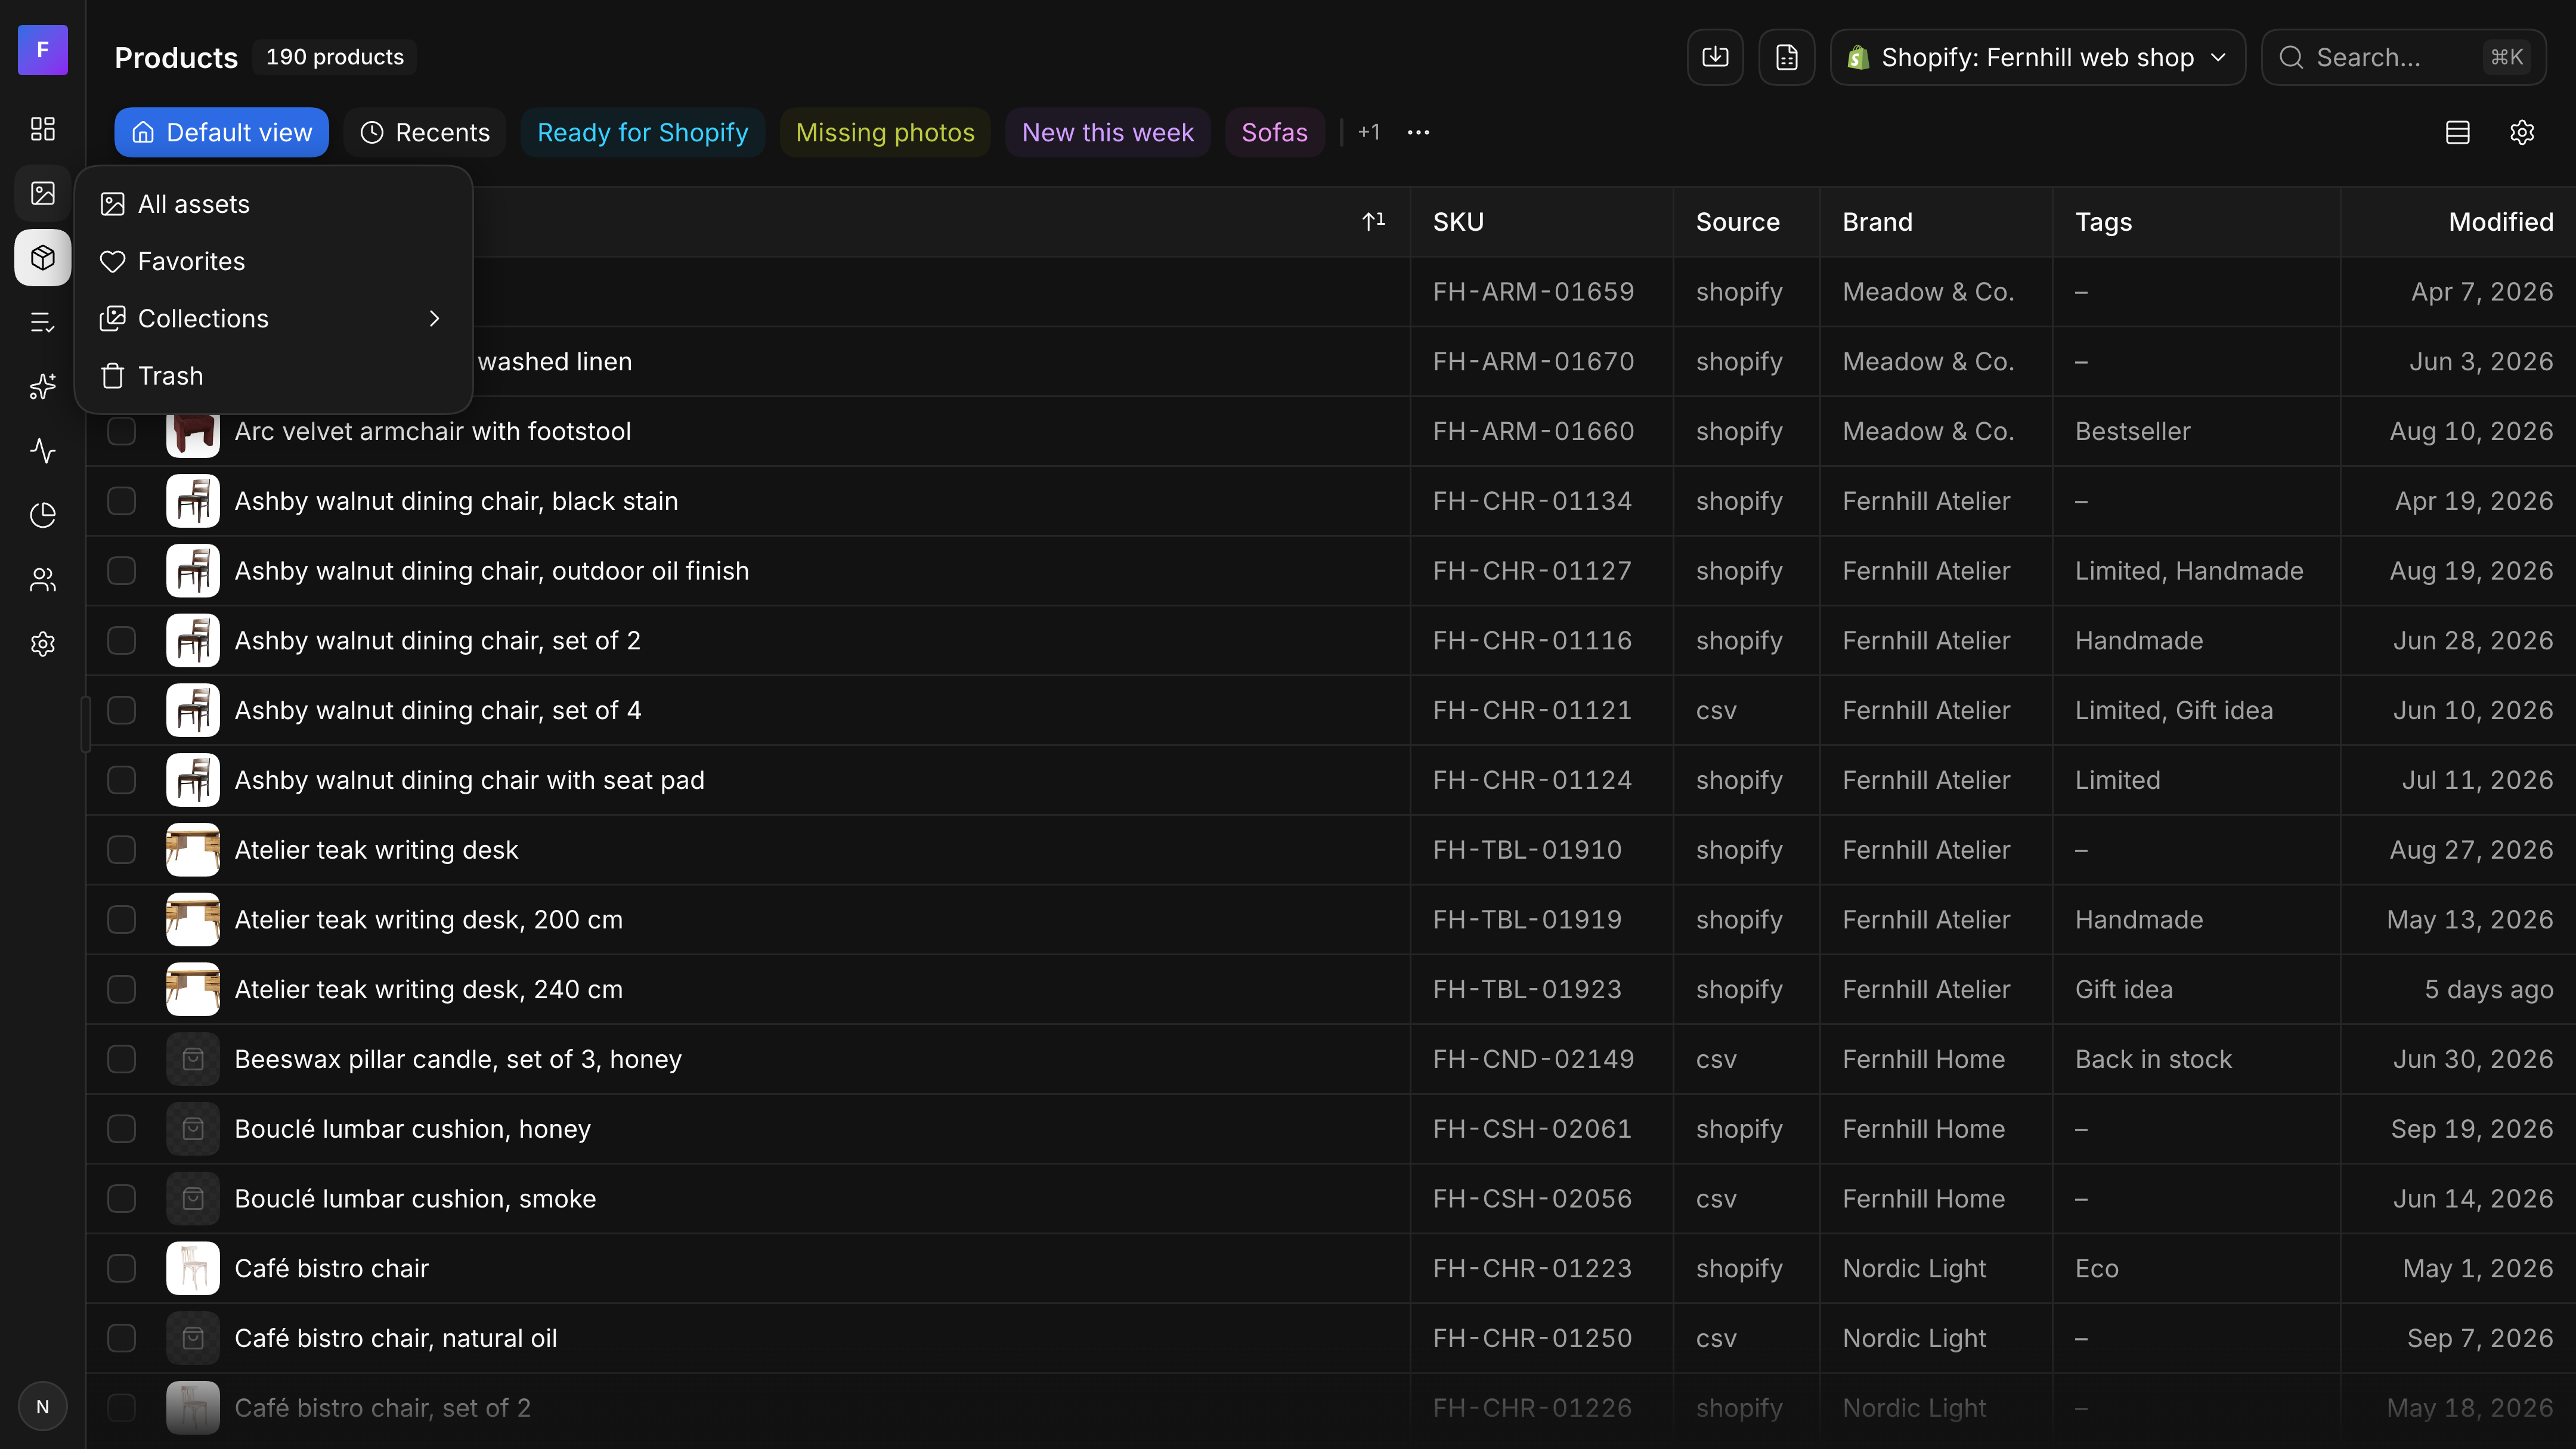The width and height of the screenshot is (2576, 1449).
Task: Open the N user avatar
Action: [x=42, y=1407]
